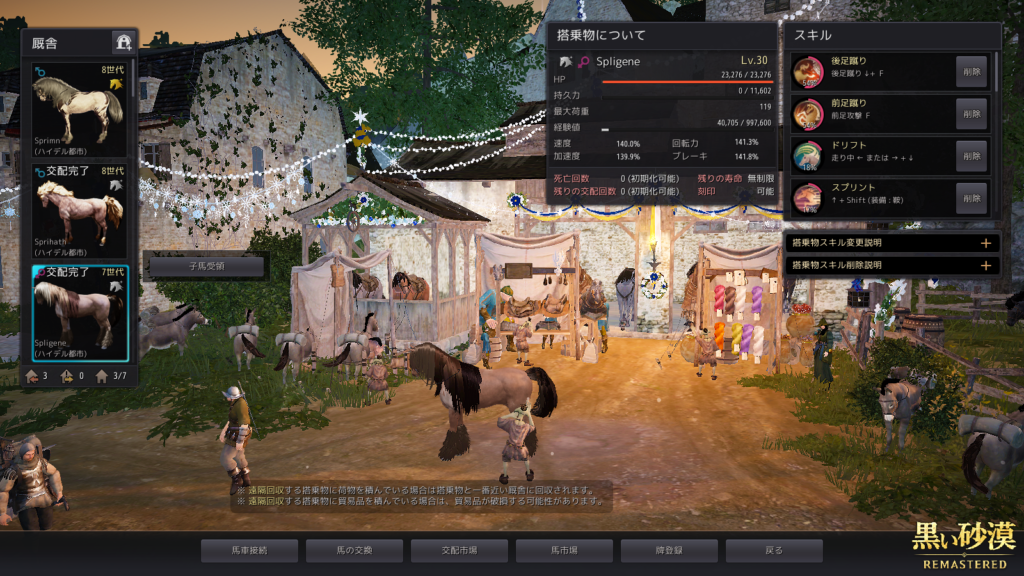Click the スプリント skill icon

coord(808,198)
